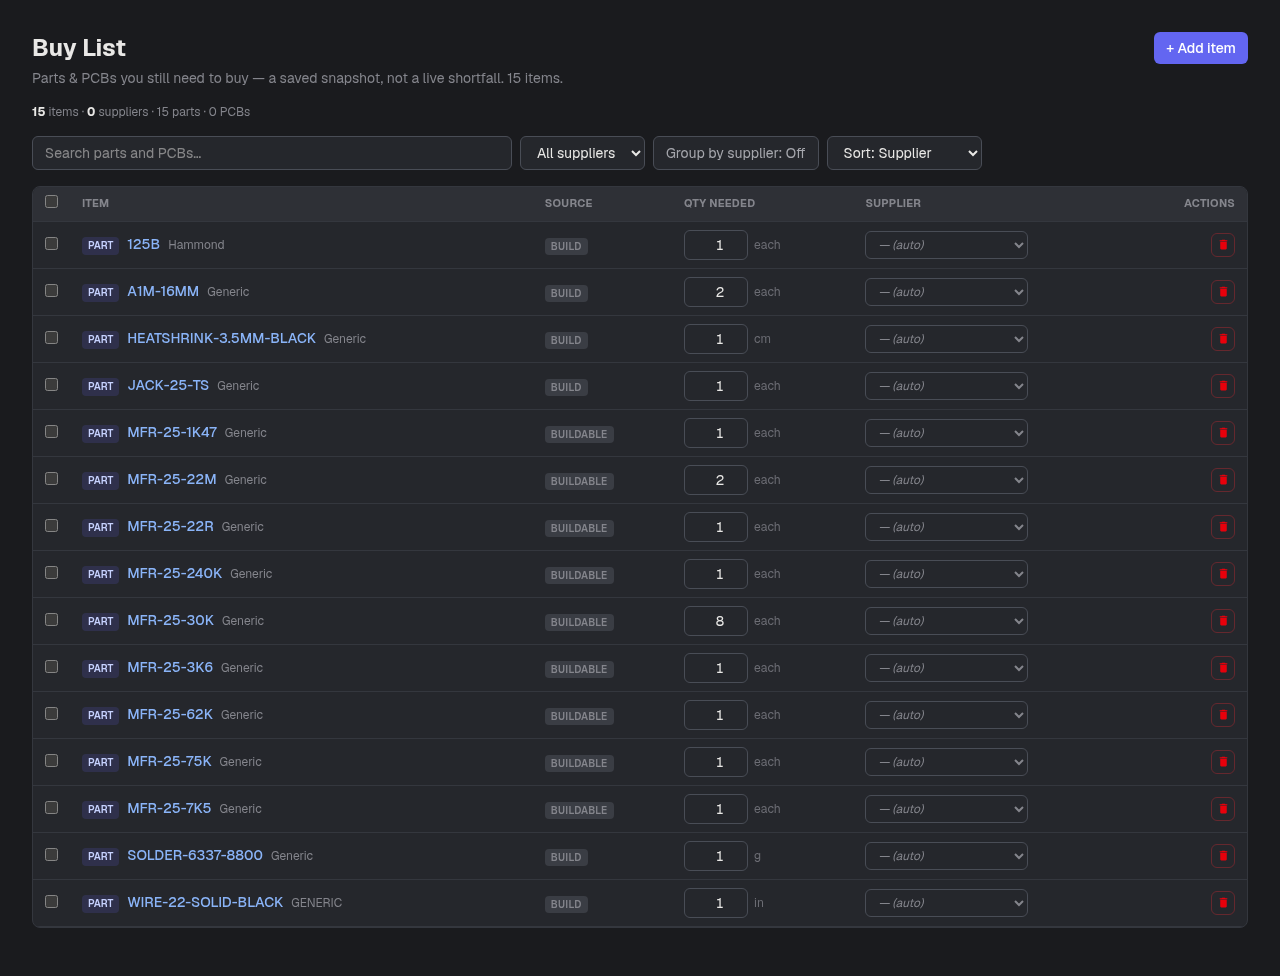Click the BUILD badge on JACK-25-TS

point(566,387)
